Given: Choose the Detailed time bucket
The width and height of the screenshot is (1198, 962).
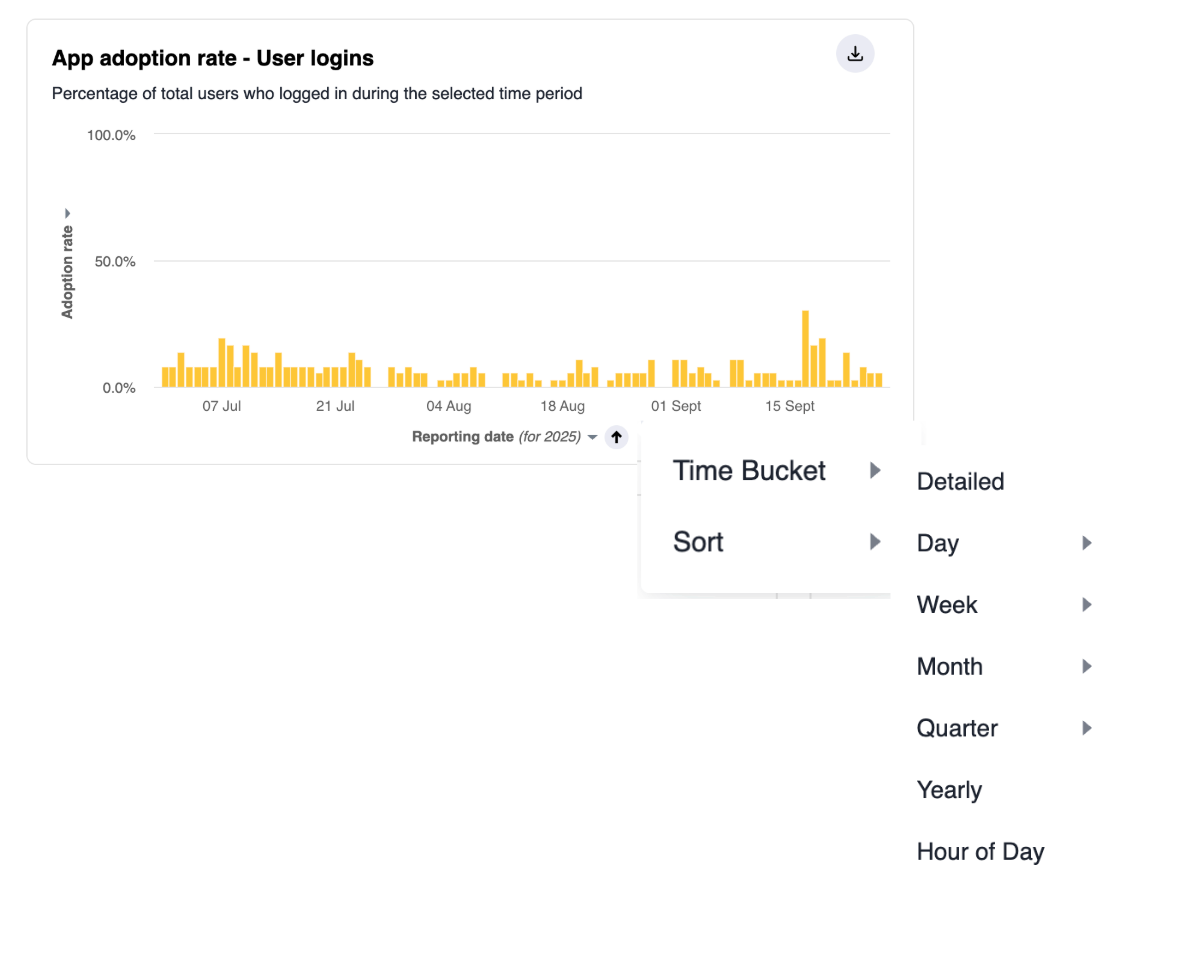Looking at the screenshot, I should [x=959, y=481].
